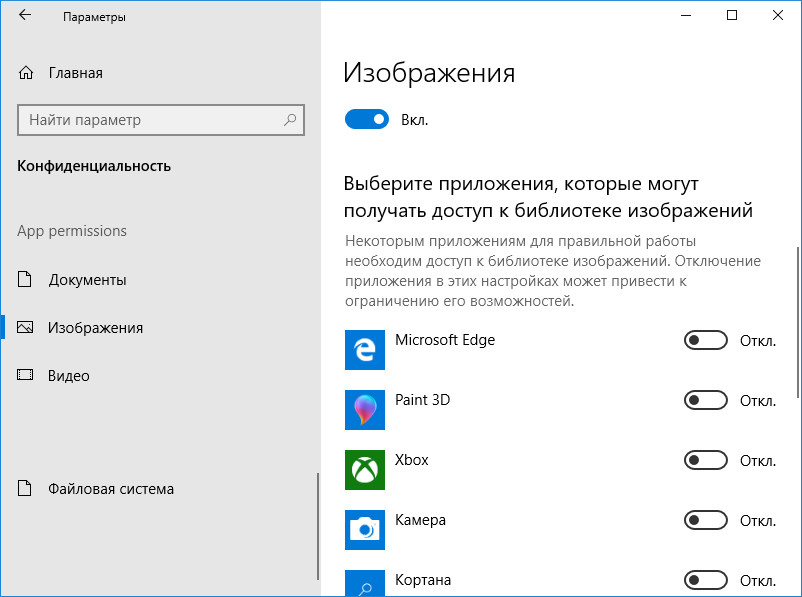Click the Xbox app icon
The height and width of the screenshot is (597, 802).
pyautogui.click(x=365, y=470)
